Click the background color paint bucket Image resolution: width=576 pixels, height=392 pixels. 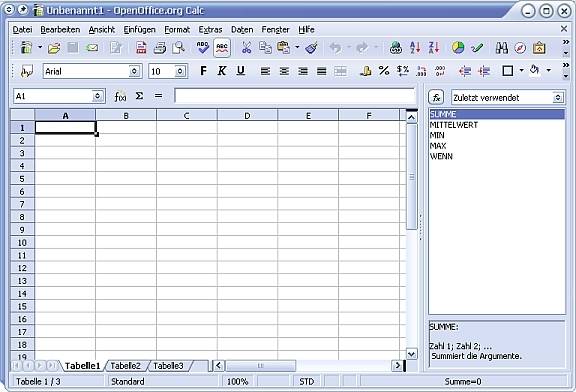coord(535,70)
